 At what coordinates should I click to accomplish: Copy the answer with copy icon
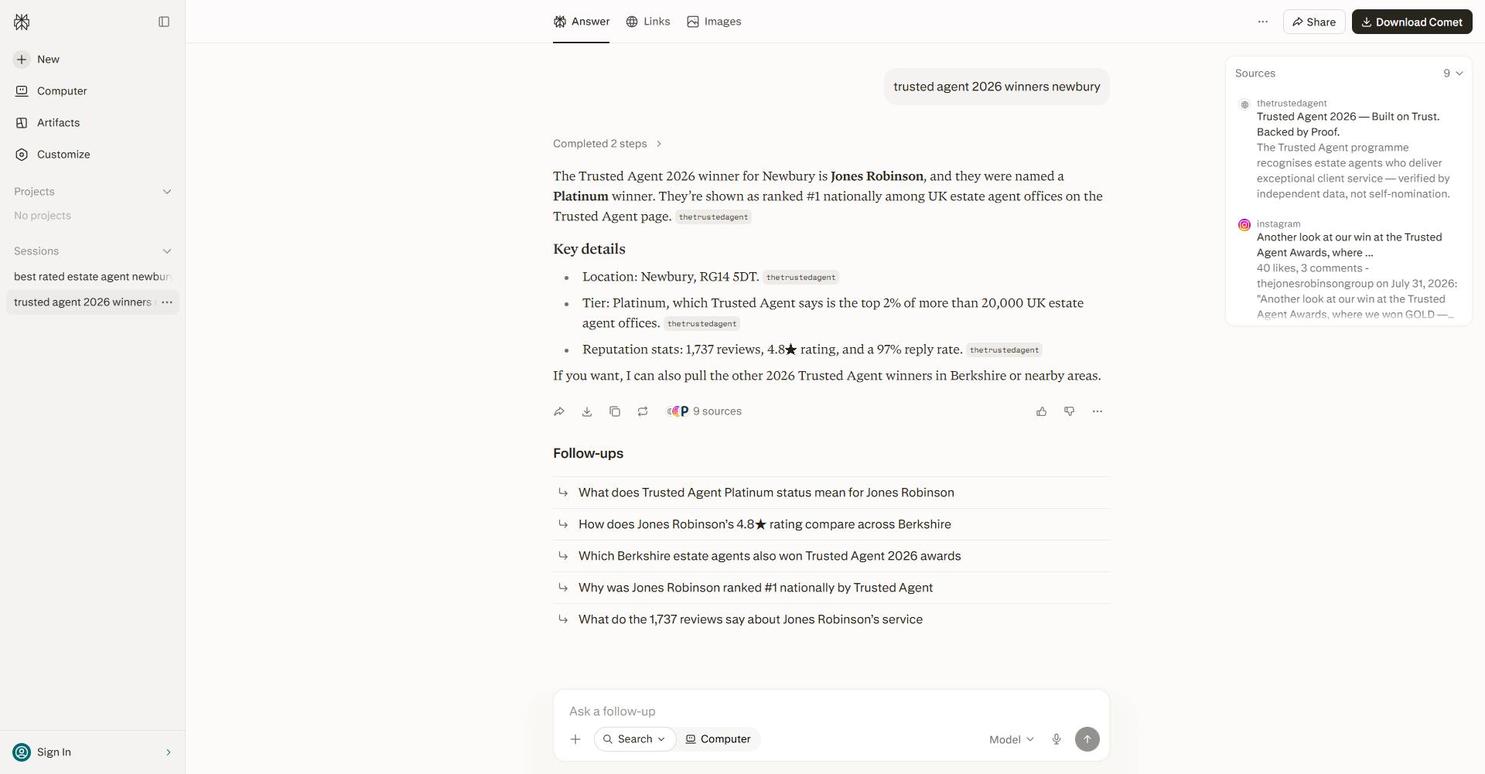(615, 412)
